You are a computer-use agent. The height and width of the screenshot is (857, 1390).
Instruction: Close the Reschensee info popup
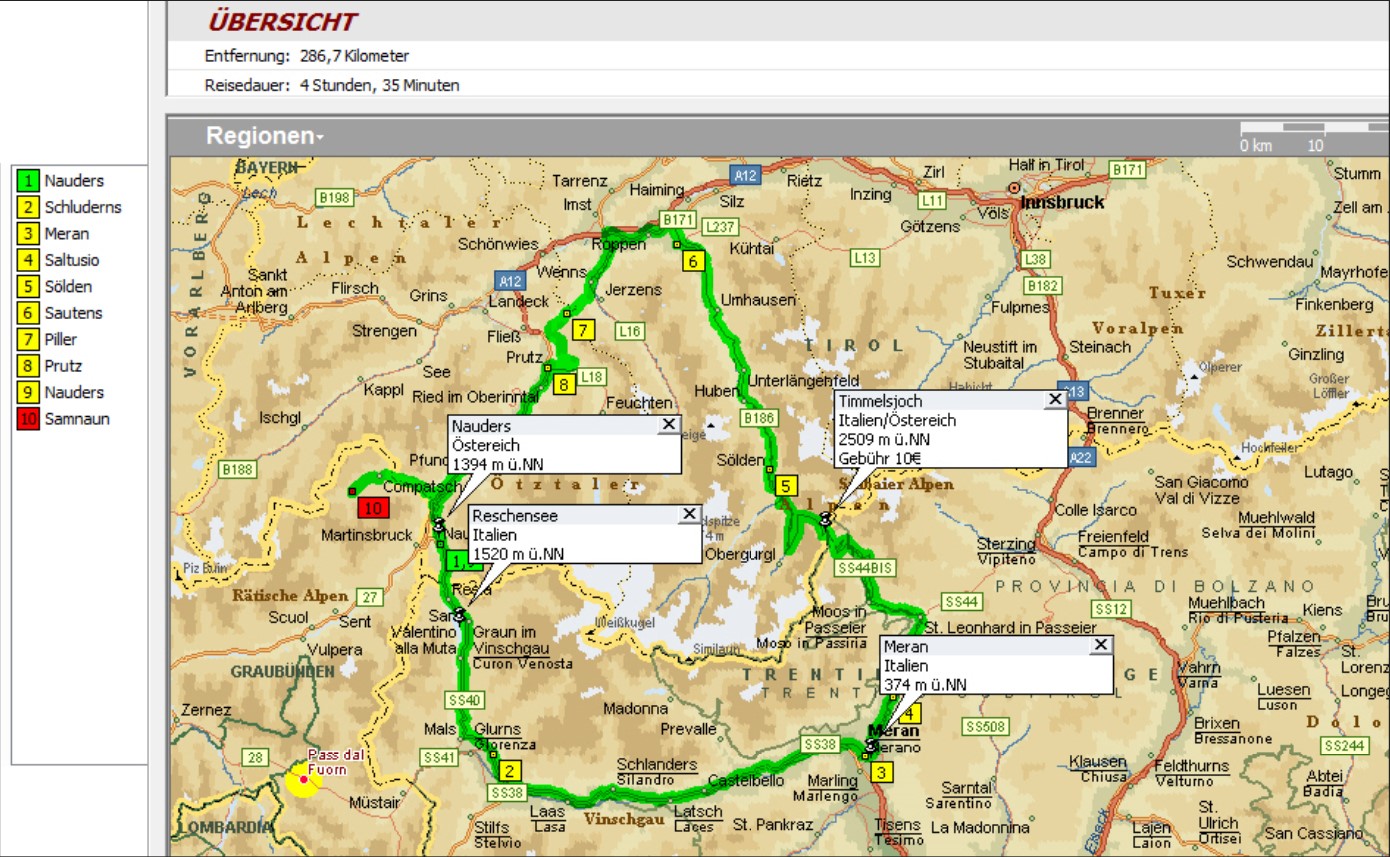point(688,514)
